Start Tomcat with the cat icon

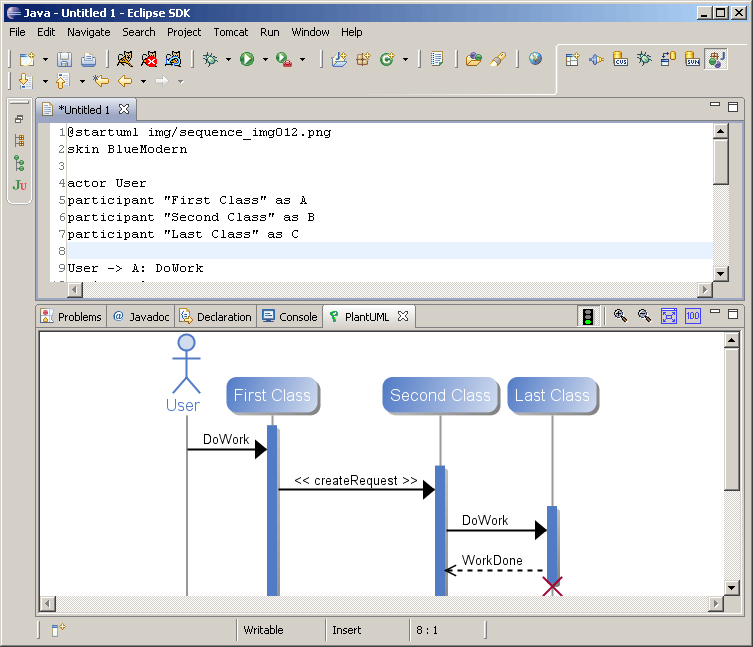click(x=125, y=59)
